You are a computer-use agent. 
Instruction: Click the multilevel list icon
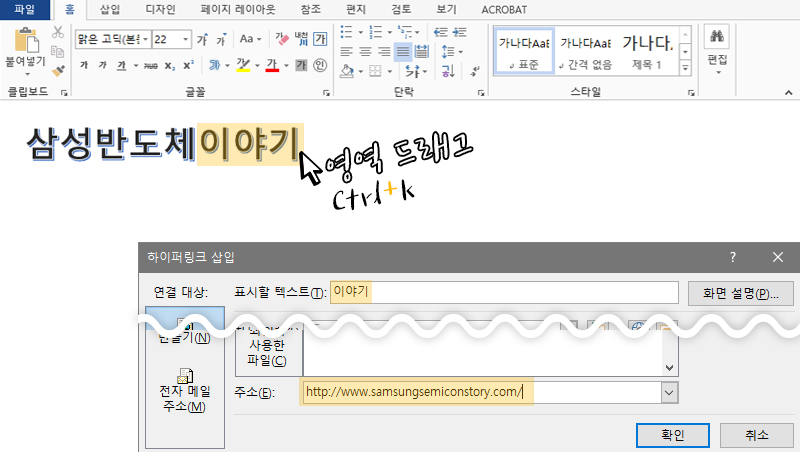click(x=405, y=32)
